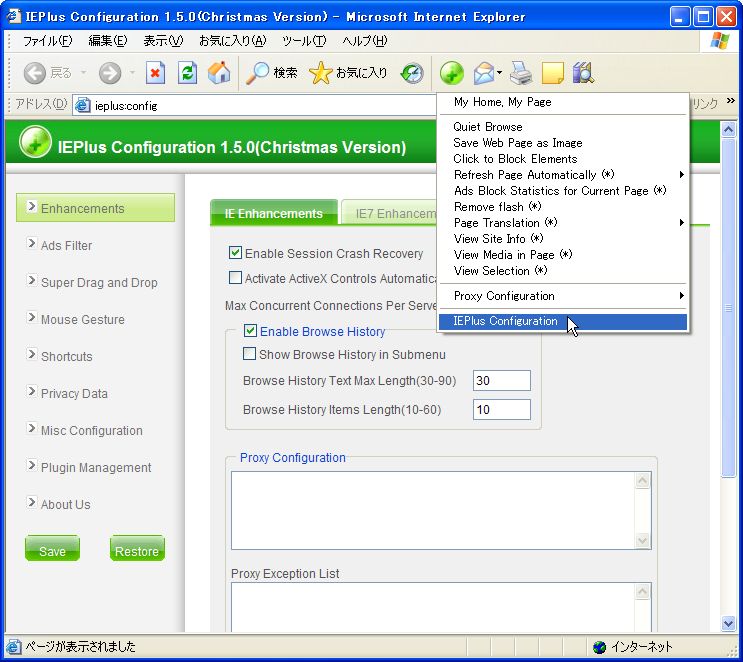Image resolution: width=743 pixels, height=662 pixels.
Task: Open Privacy Data settings
Action: (x=74, y=393)
